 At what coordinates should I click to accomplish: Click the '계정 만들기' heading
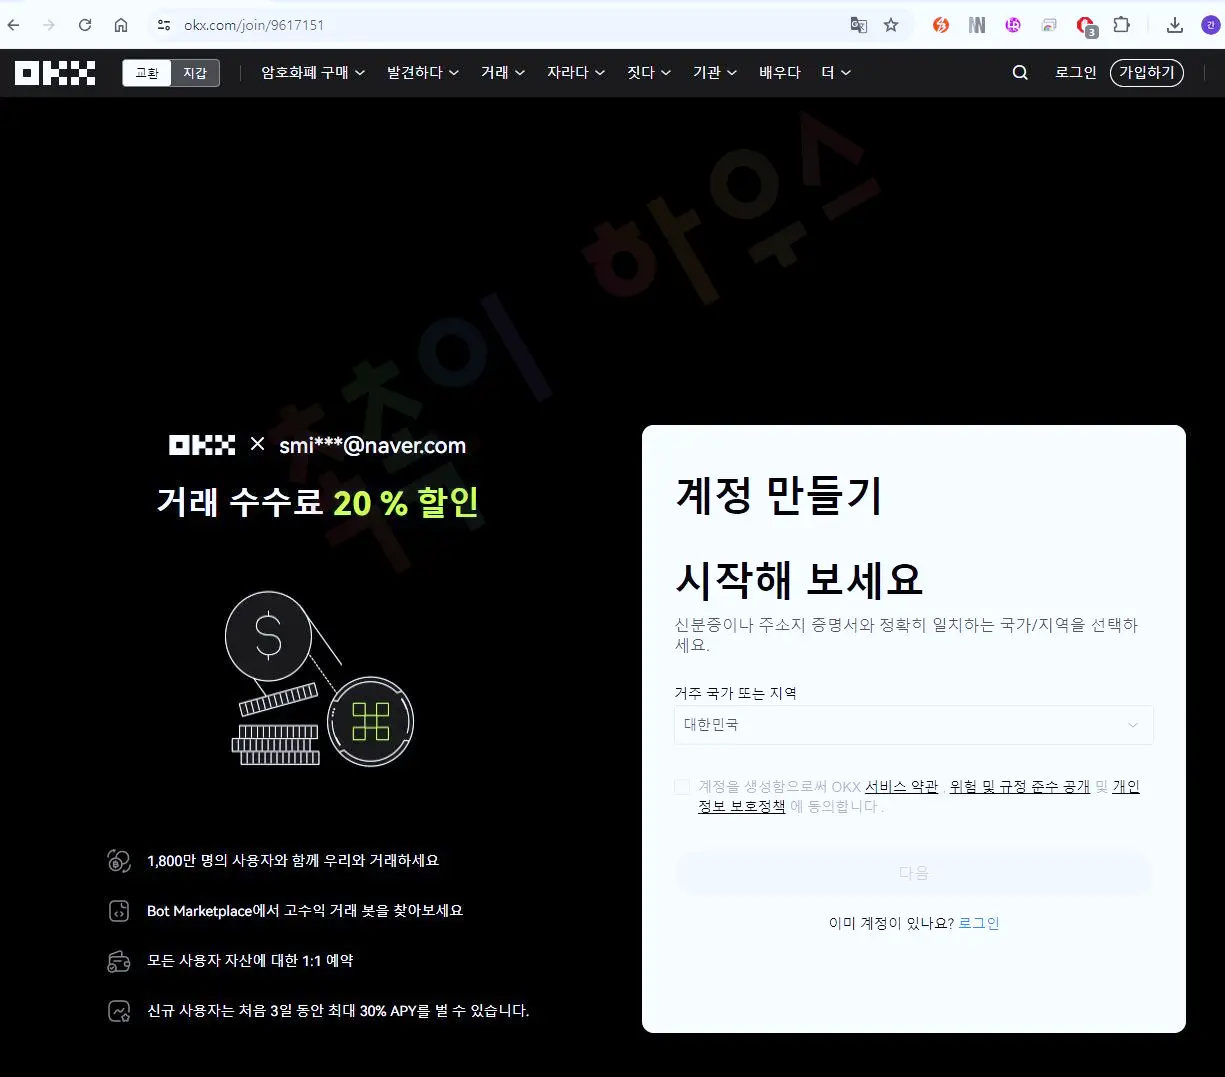(779, 495)
